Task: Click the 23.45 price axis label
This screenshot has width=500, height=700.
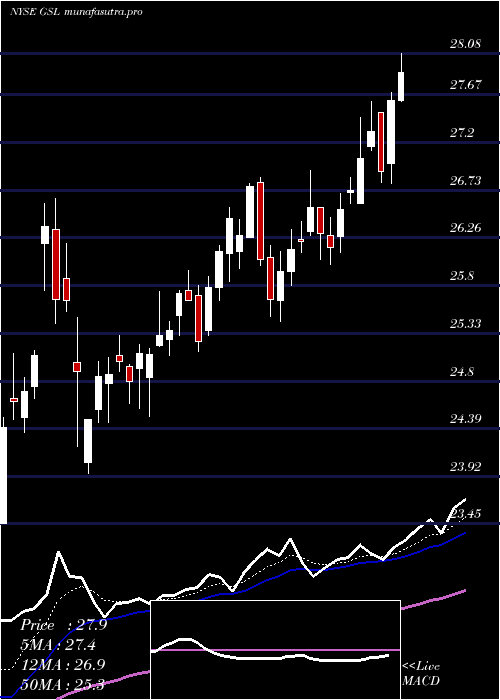Action: (x=466, y=514)
